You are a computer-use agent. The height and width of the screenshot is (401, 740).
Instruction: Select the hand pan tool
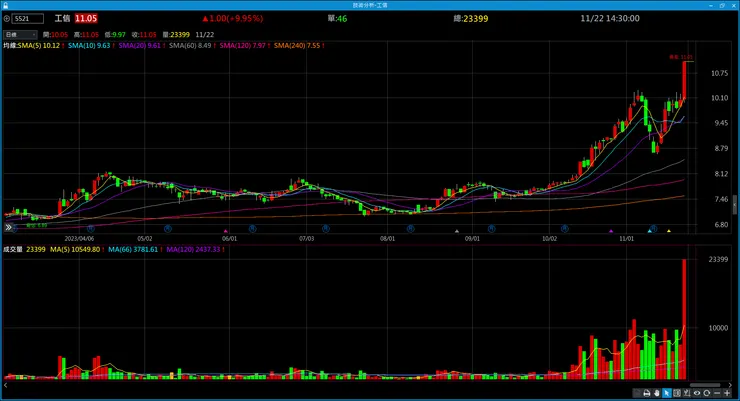[x=656, y=393]
